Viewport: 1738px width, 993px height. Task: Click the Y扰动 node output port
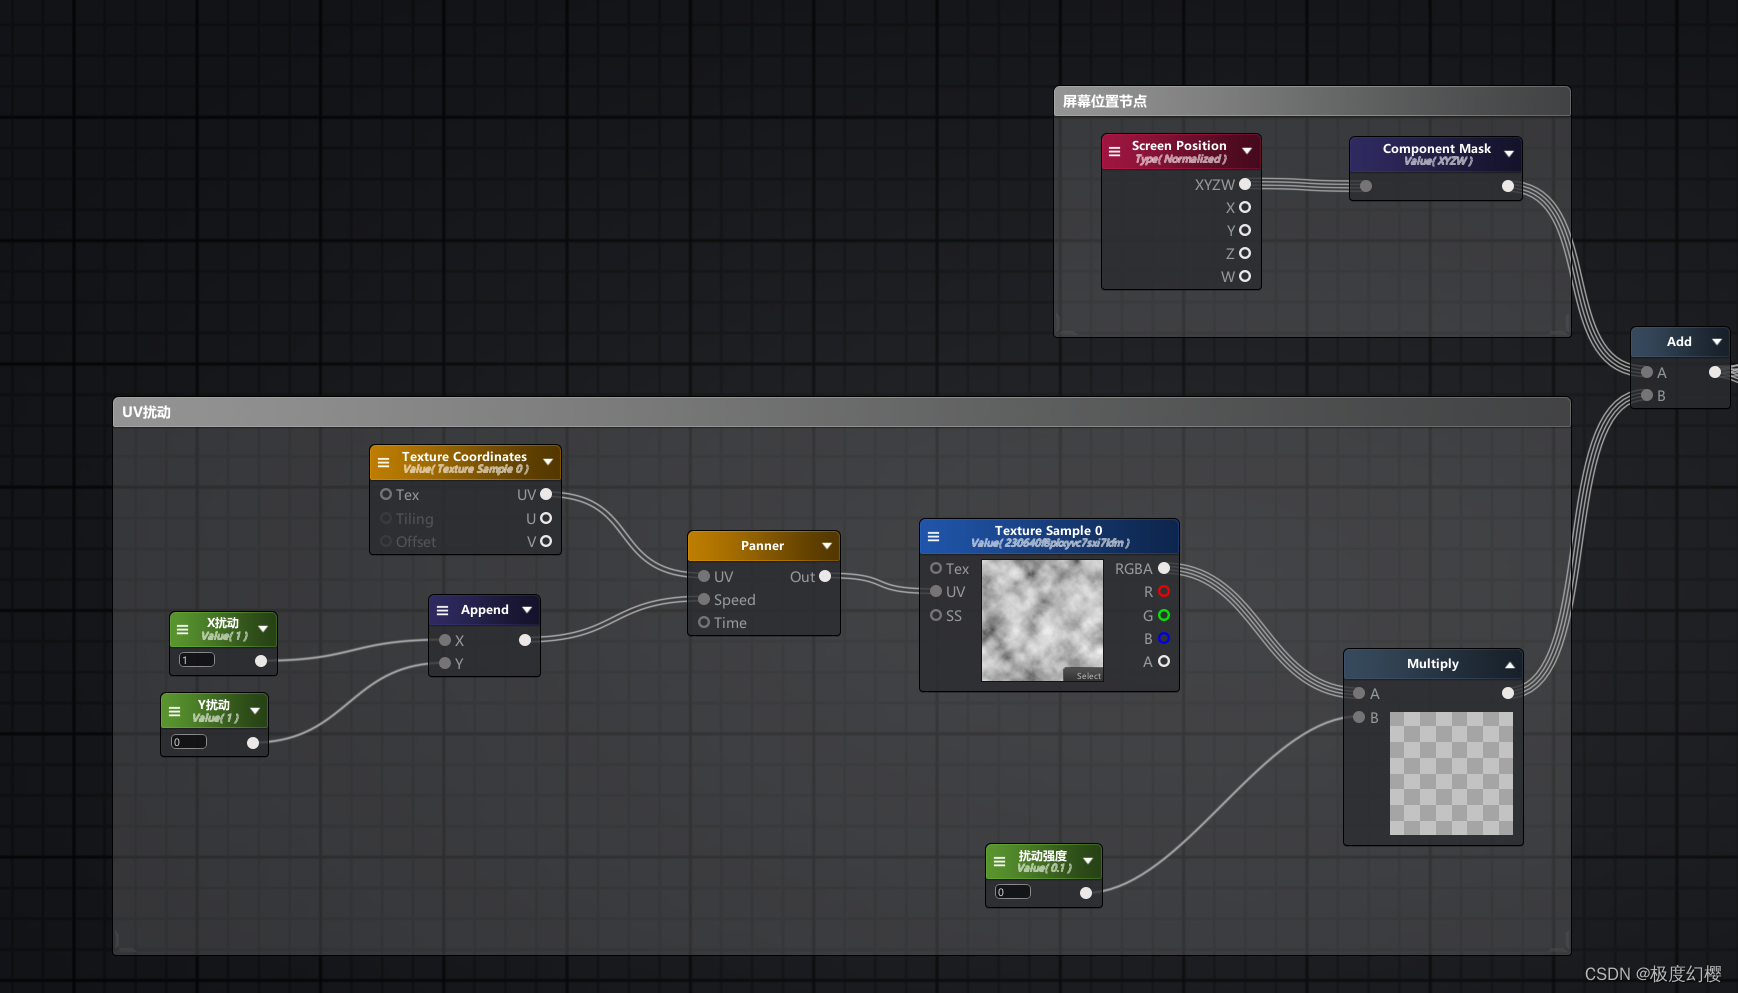coord(253,742)
